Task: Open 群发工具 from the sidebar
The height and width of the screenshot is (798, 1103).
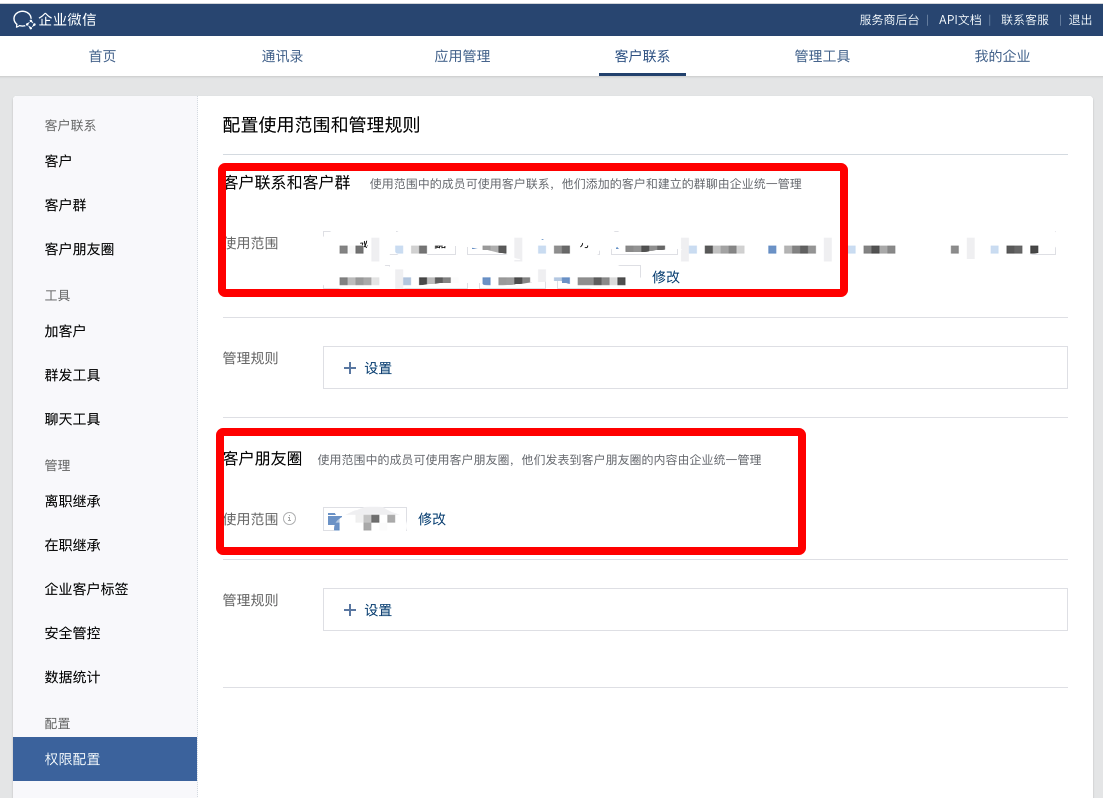Action: click(72, 375)
